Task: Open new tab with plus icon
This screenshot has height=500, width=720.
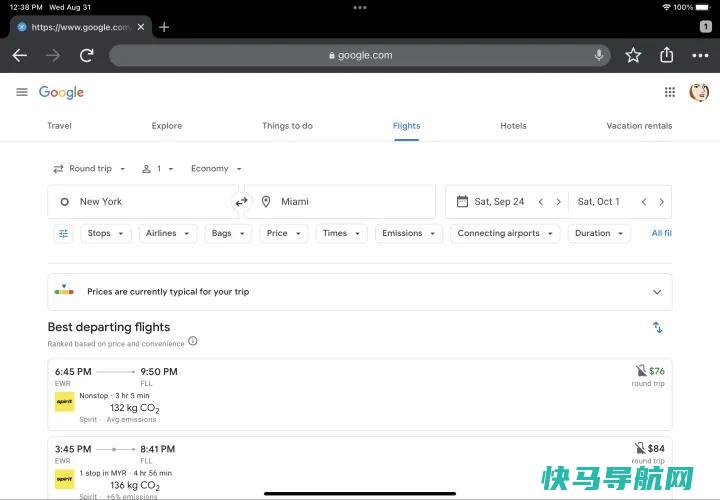Action: point(164,27)
